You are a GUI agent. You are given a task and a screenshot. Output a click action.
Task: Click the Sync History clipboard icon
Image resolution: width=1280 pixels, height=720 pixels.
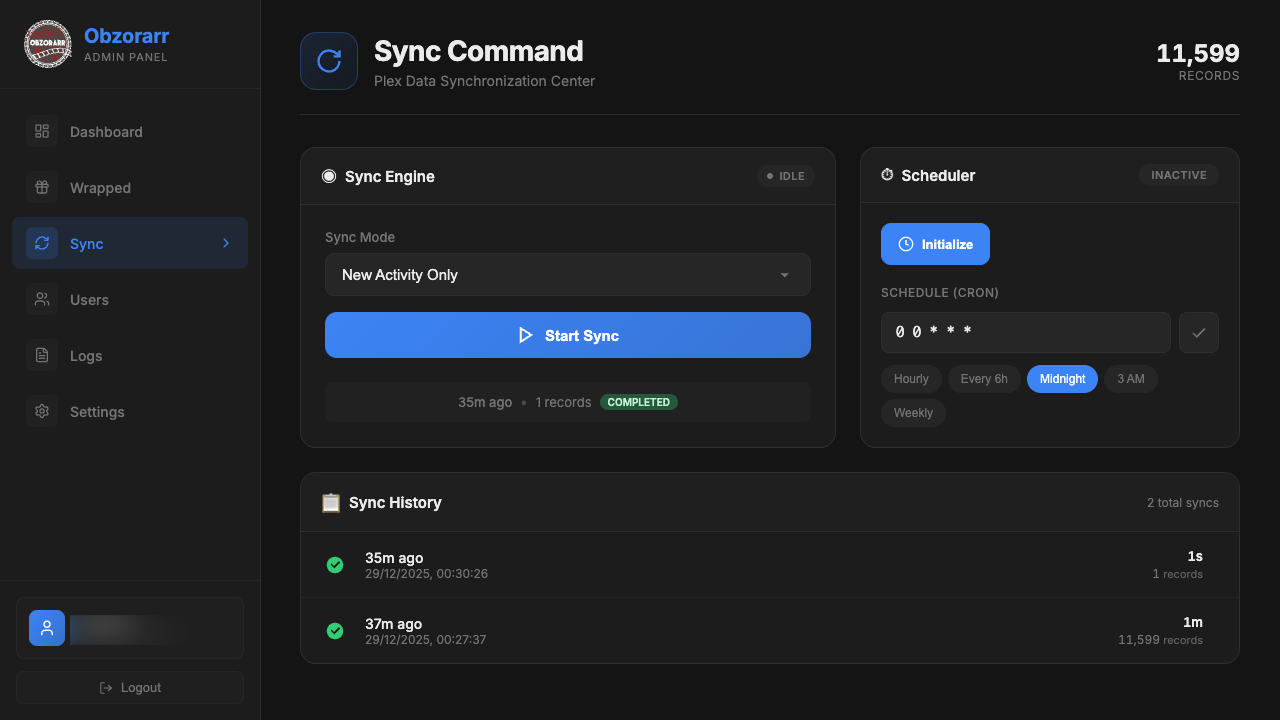[331, 502]
